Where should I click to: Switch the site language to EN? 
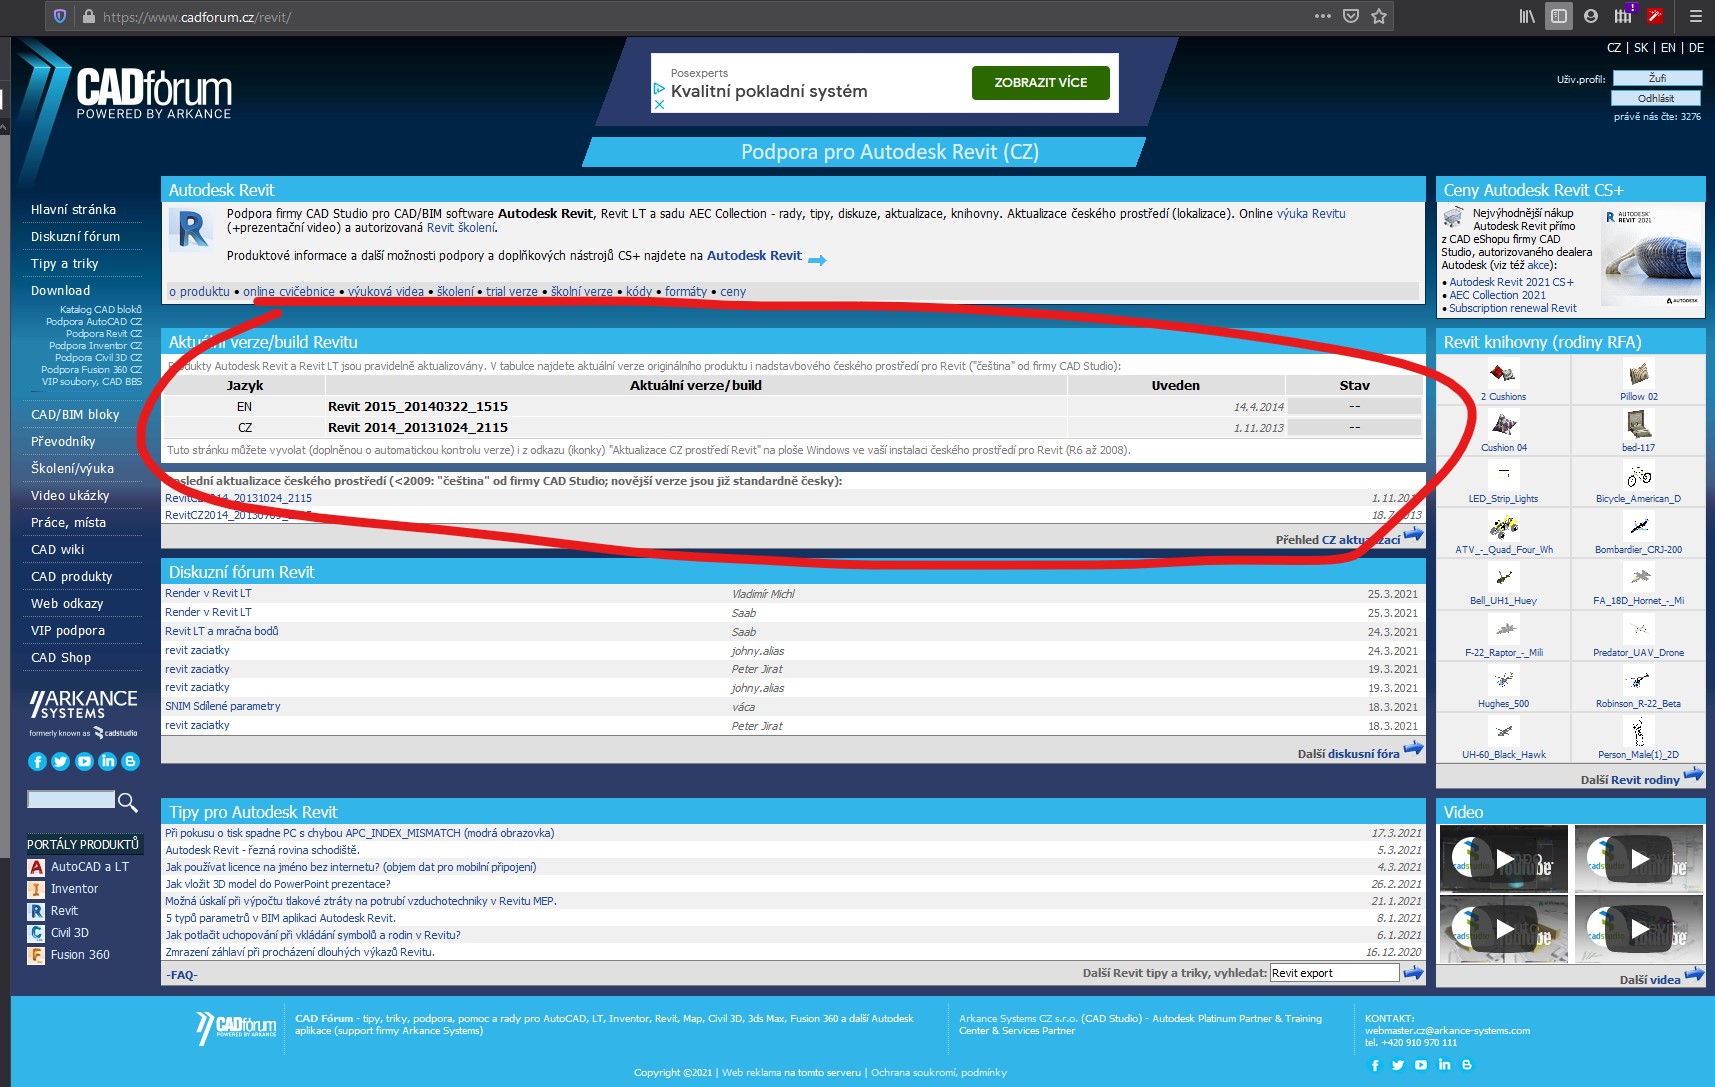1668,48
